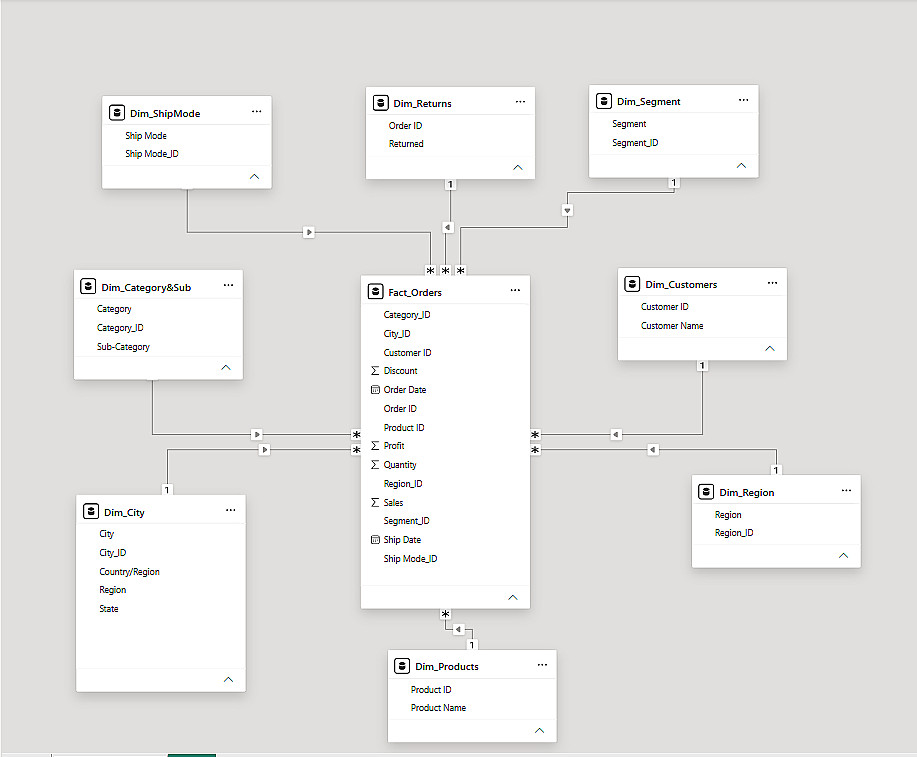Collapse the Dim_Category&Sub table card

(226, 367)
